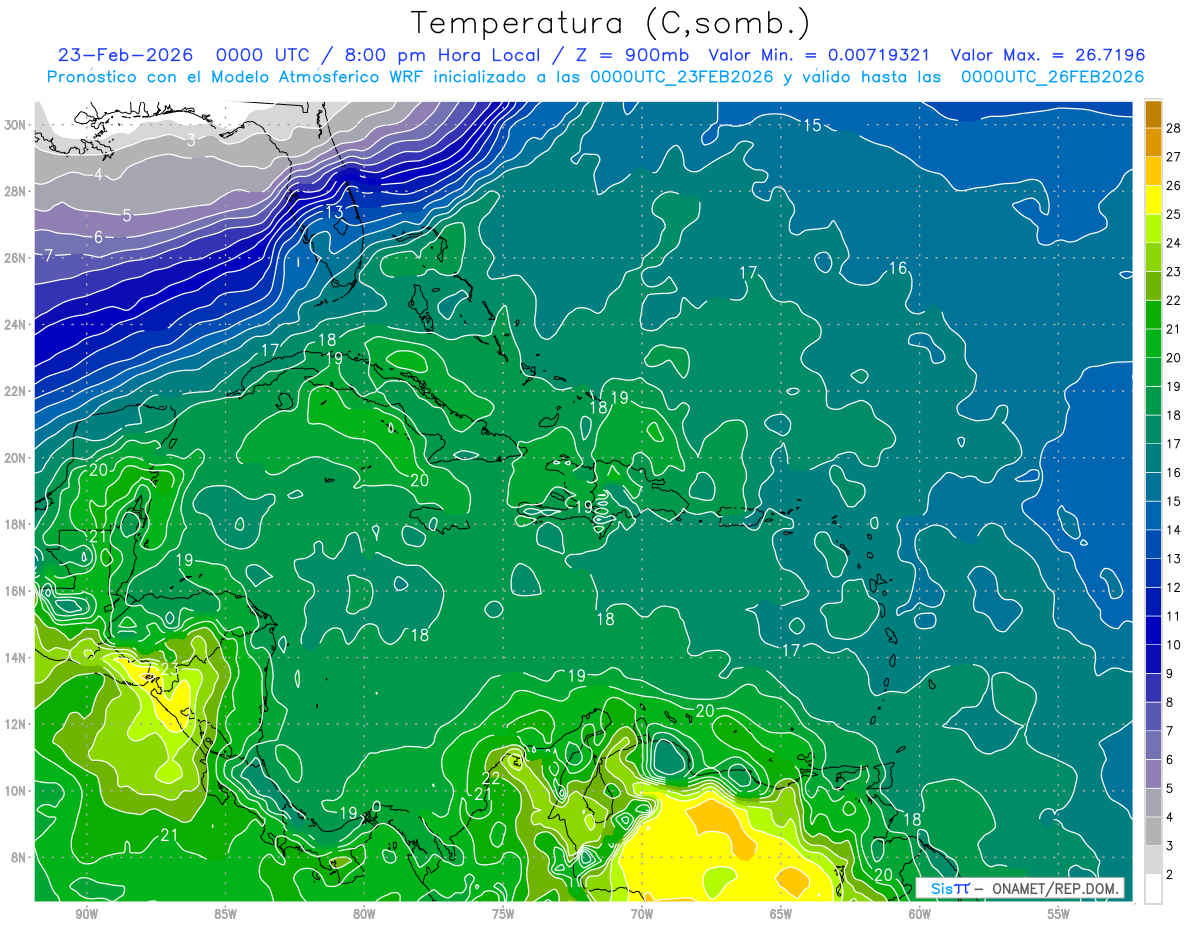
Task: Click contour label '15' on the map
Action: pyautogui.click(x=812, y=125)
